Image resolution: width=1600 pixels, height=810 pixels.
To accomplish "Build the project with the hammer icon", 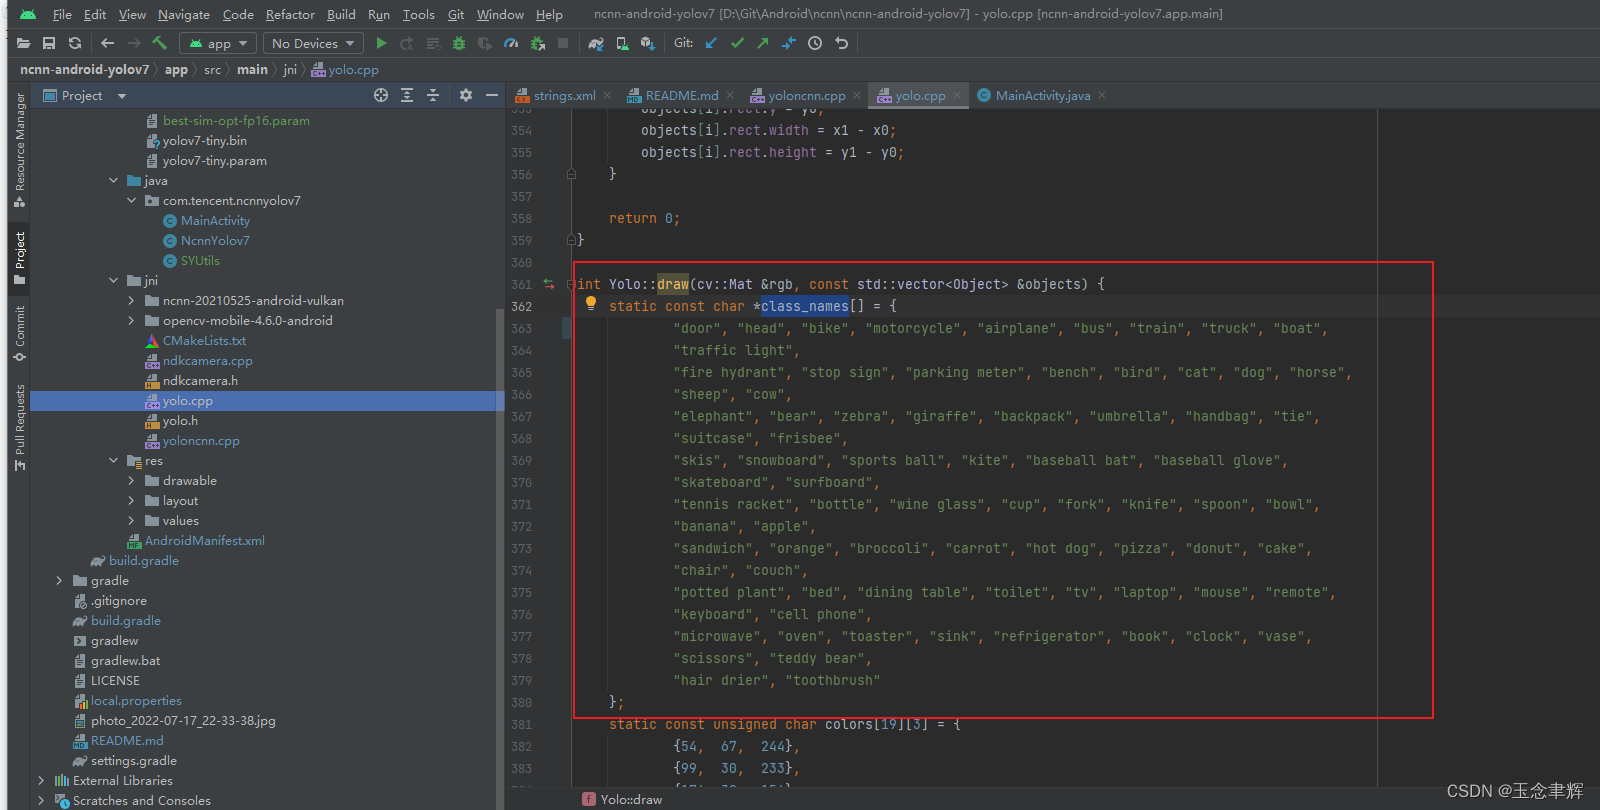I will (x=160, y=43).
